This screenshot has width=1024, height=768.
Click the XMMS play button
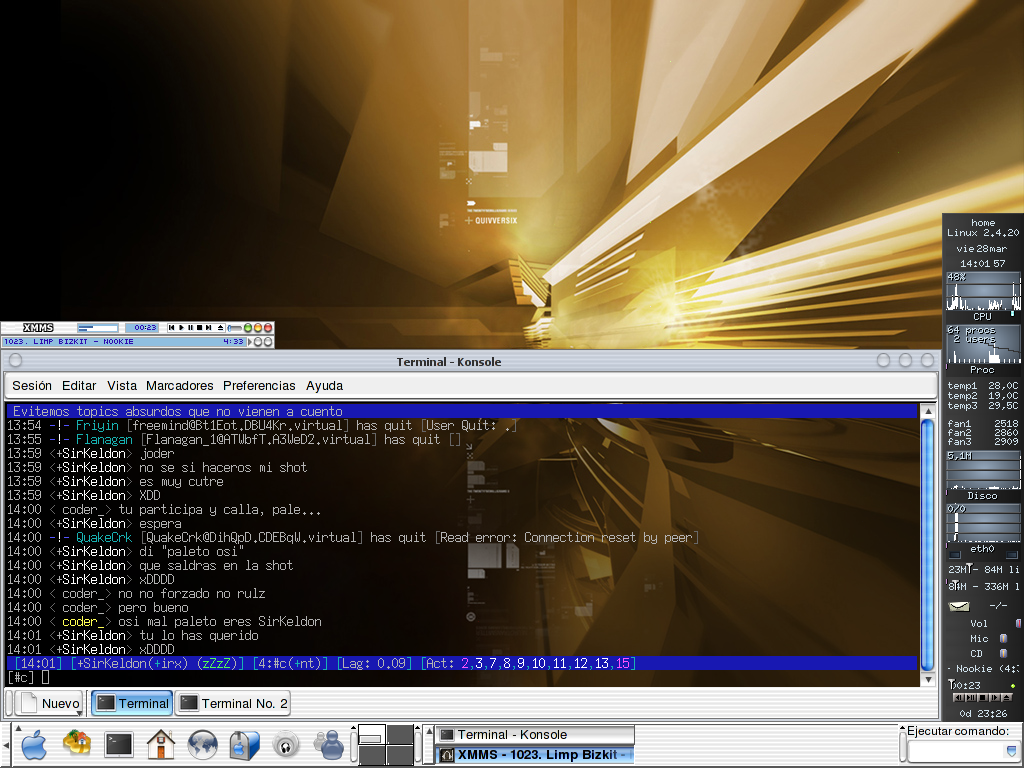tap(182, 327)
